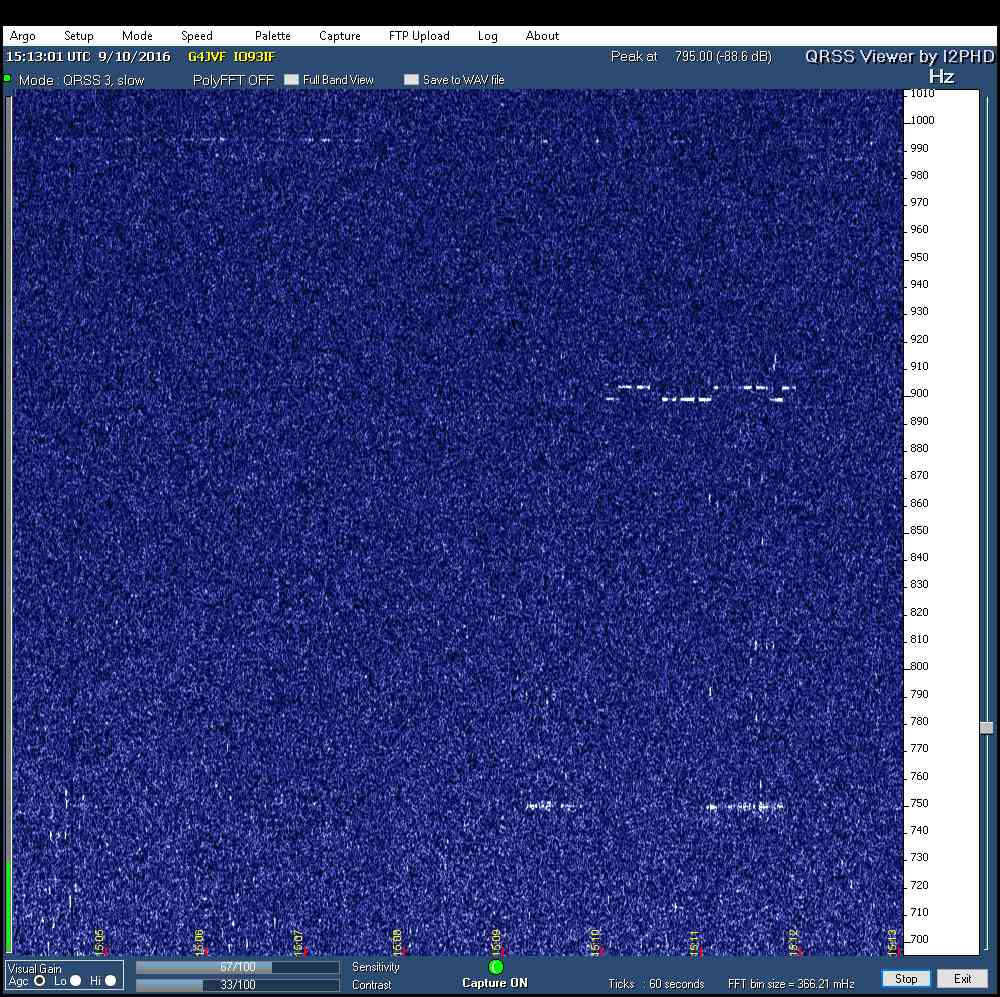Adjust the Contrast slider at 33/100
Screen dimensions: 1000x997
point(237,985)
